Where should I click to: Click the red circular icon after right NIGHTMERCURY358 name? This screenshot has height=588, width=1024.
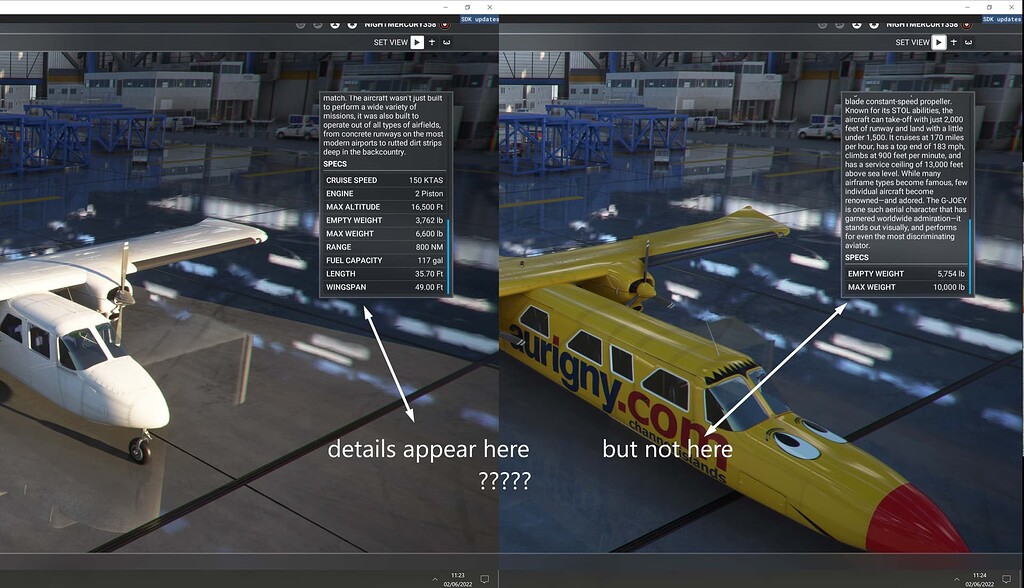[964, 24]
